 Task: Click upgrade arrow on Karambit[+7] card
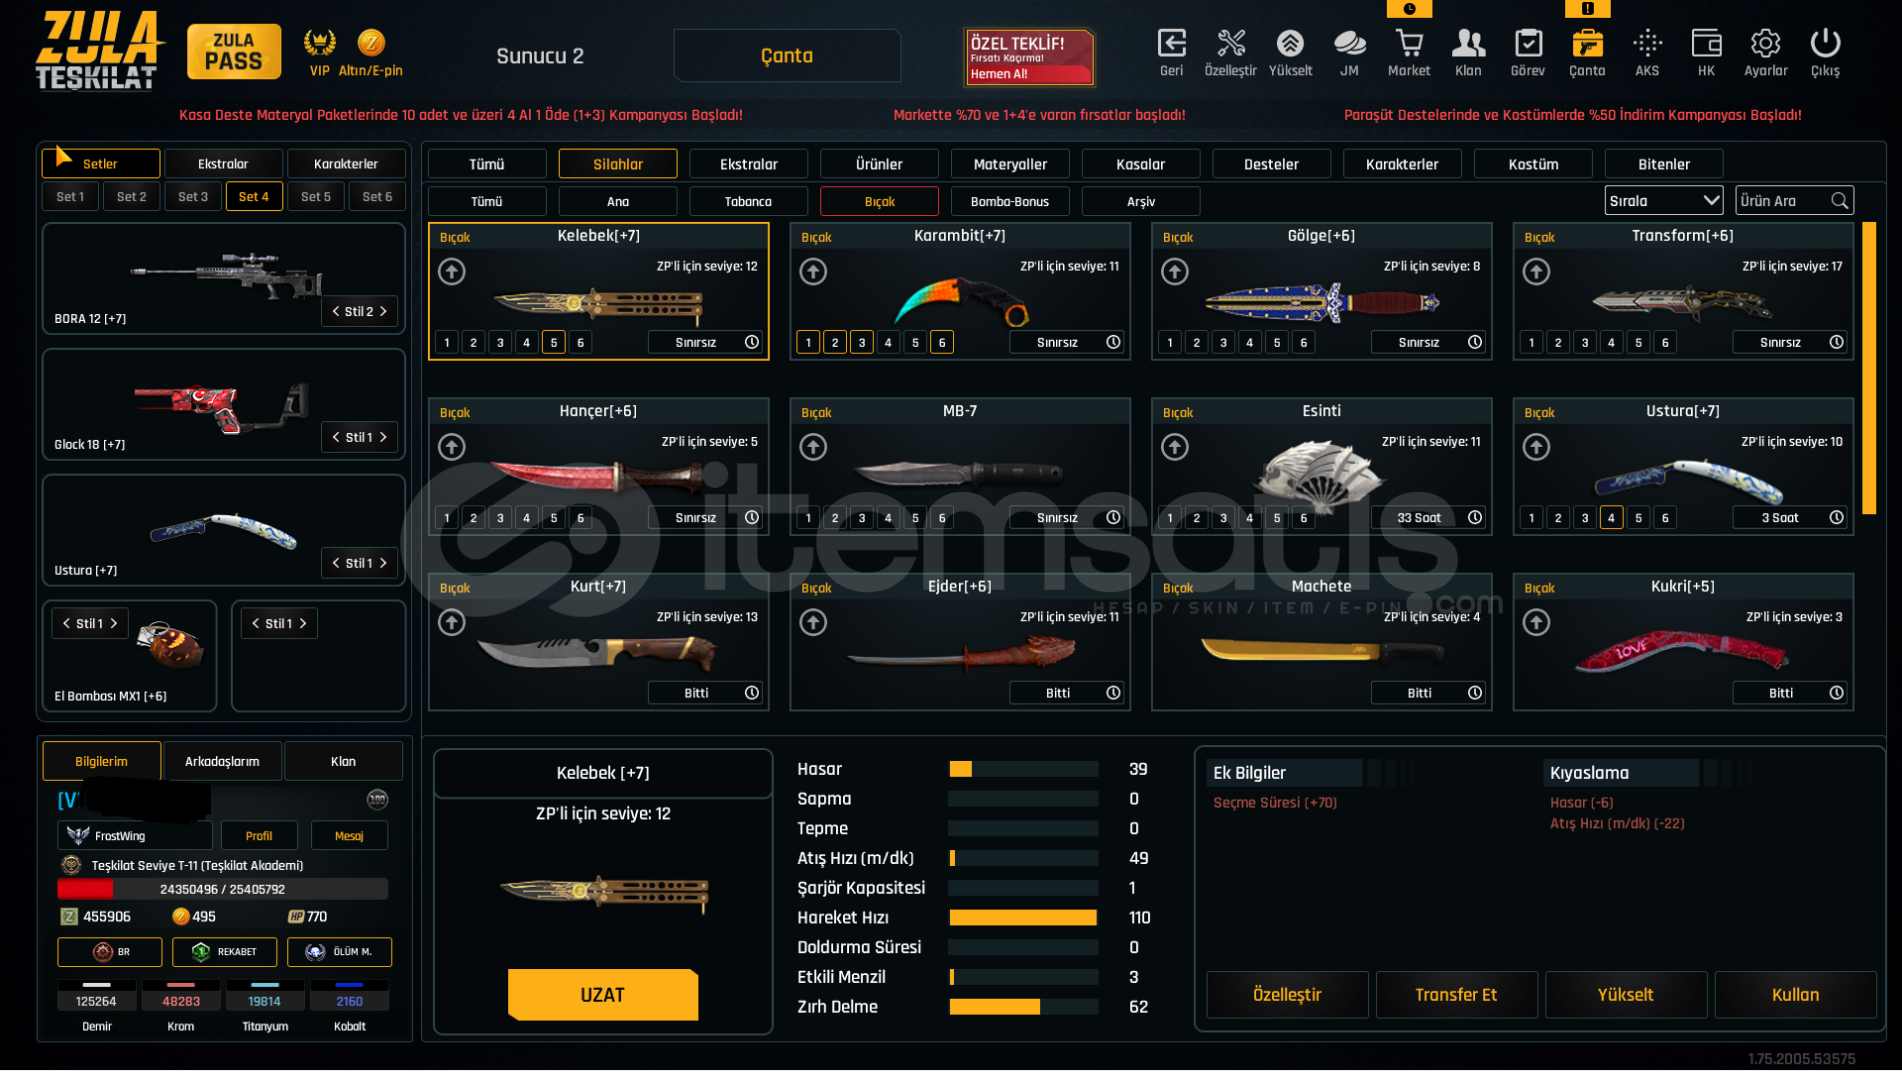(813, 271)
